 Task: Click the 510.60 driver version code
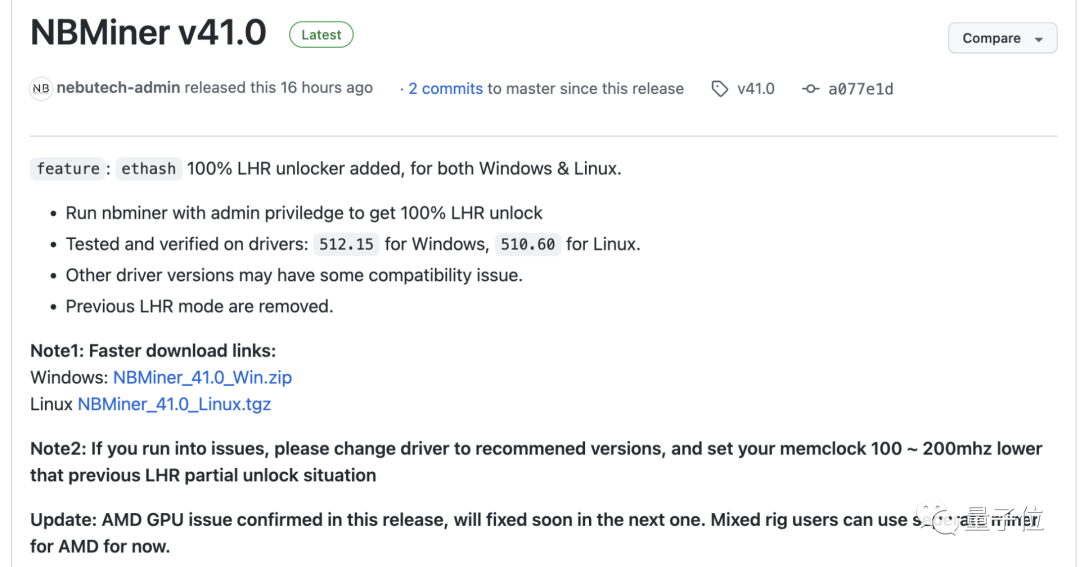click(529, 244)
